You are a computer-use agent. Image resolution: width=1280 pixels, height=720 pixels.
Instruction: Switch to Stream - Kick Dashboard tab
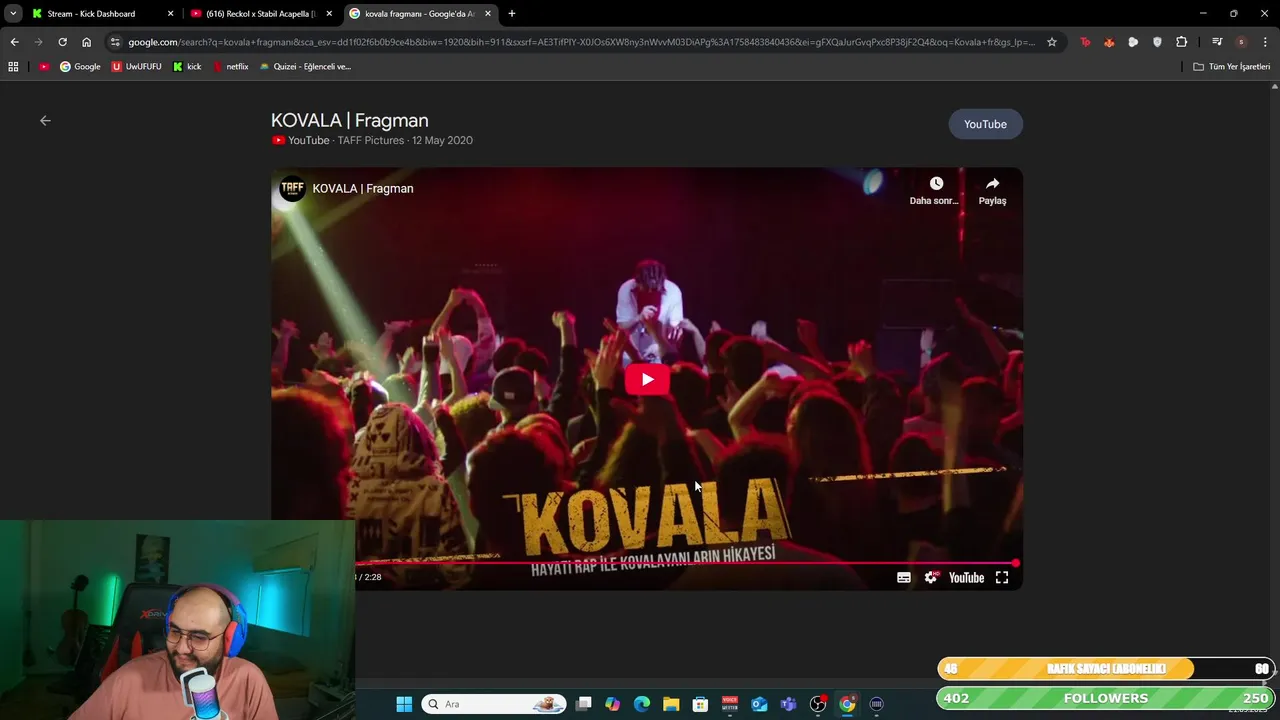point(102,14)
